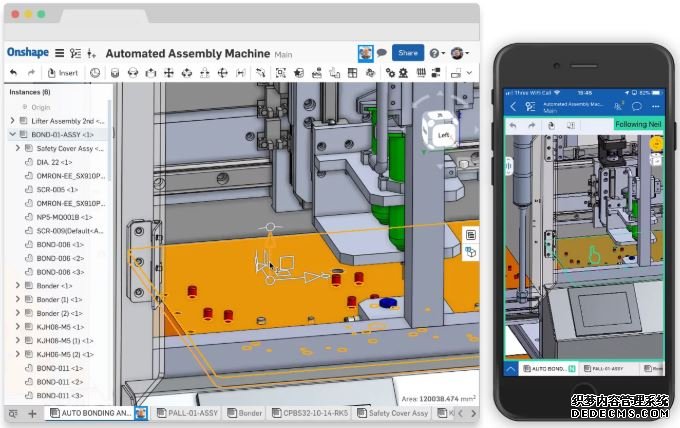Switch to the Safety Cover Assy tab

(393, 413)
